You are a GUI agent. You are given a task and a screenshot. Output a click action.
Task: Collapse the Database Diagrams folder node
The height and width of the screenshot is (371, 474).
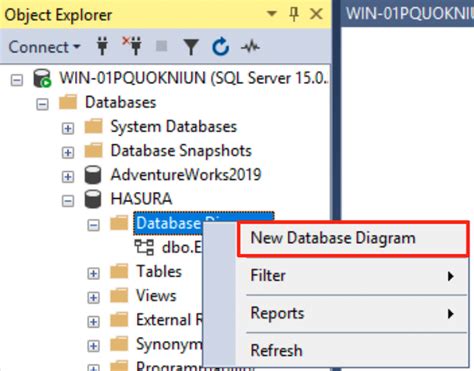94,225
